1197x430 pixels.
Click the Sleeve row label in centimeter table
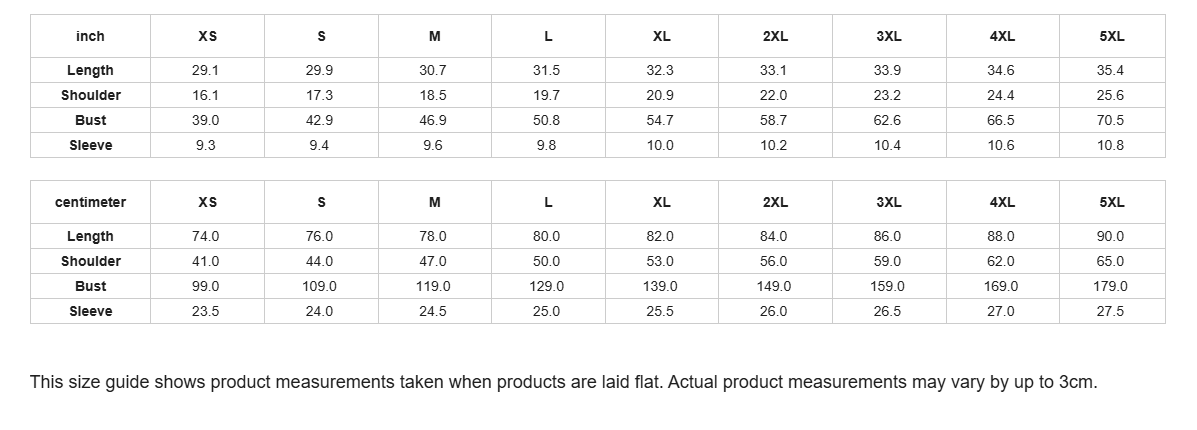pos(90,312)
